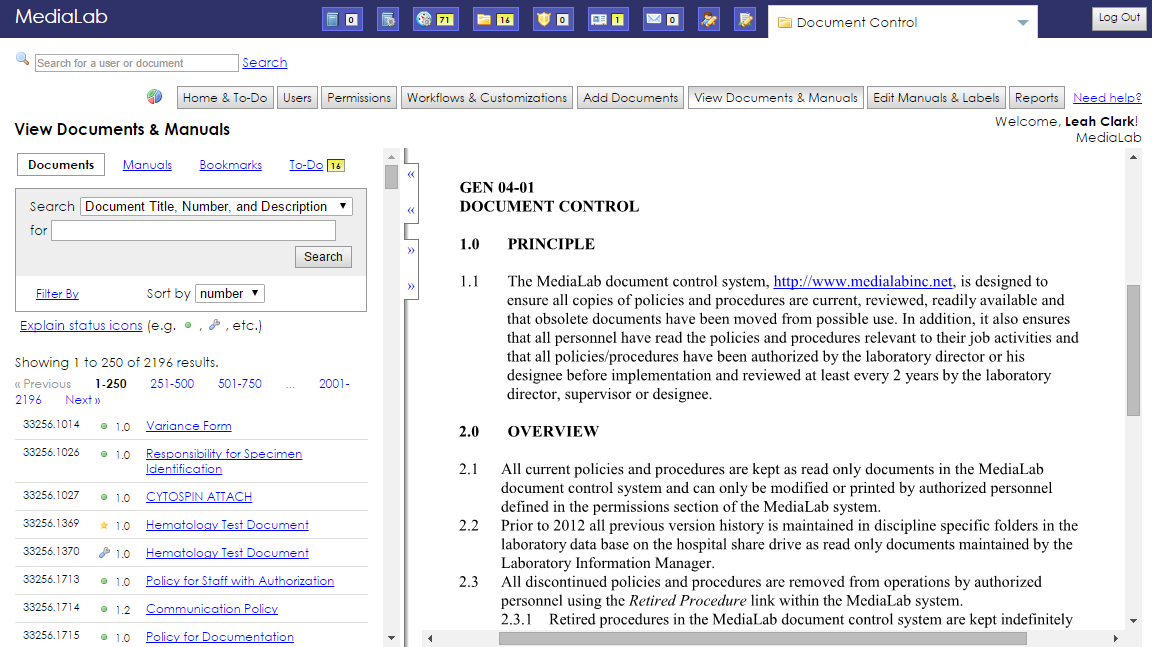Screen dimensions: 1152x647
Task: Click the document list scroll down arrow
Action: point(391,638)
